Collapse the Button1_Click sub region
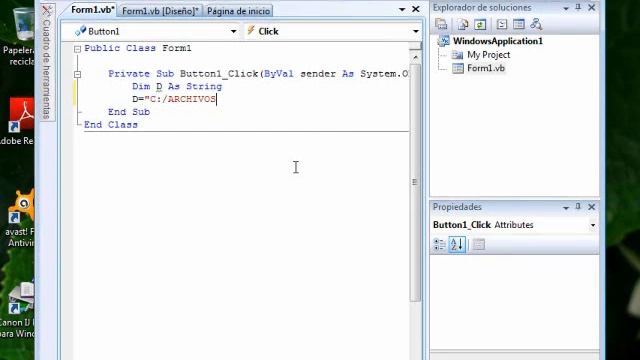The width and height of the screenshot is (640, 360). click(x=77, y=74)
